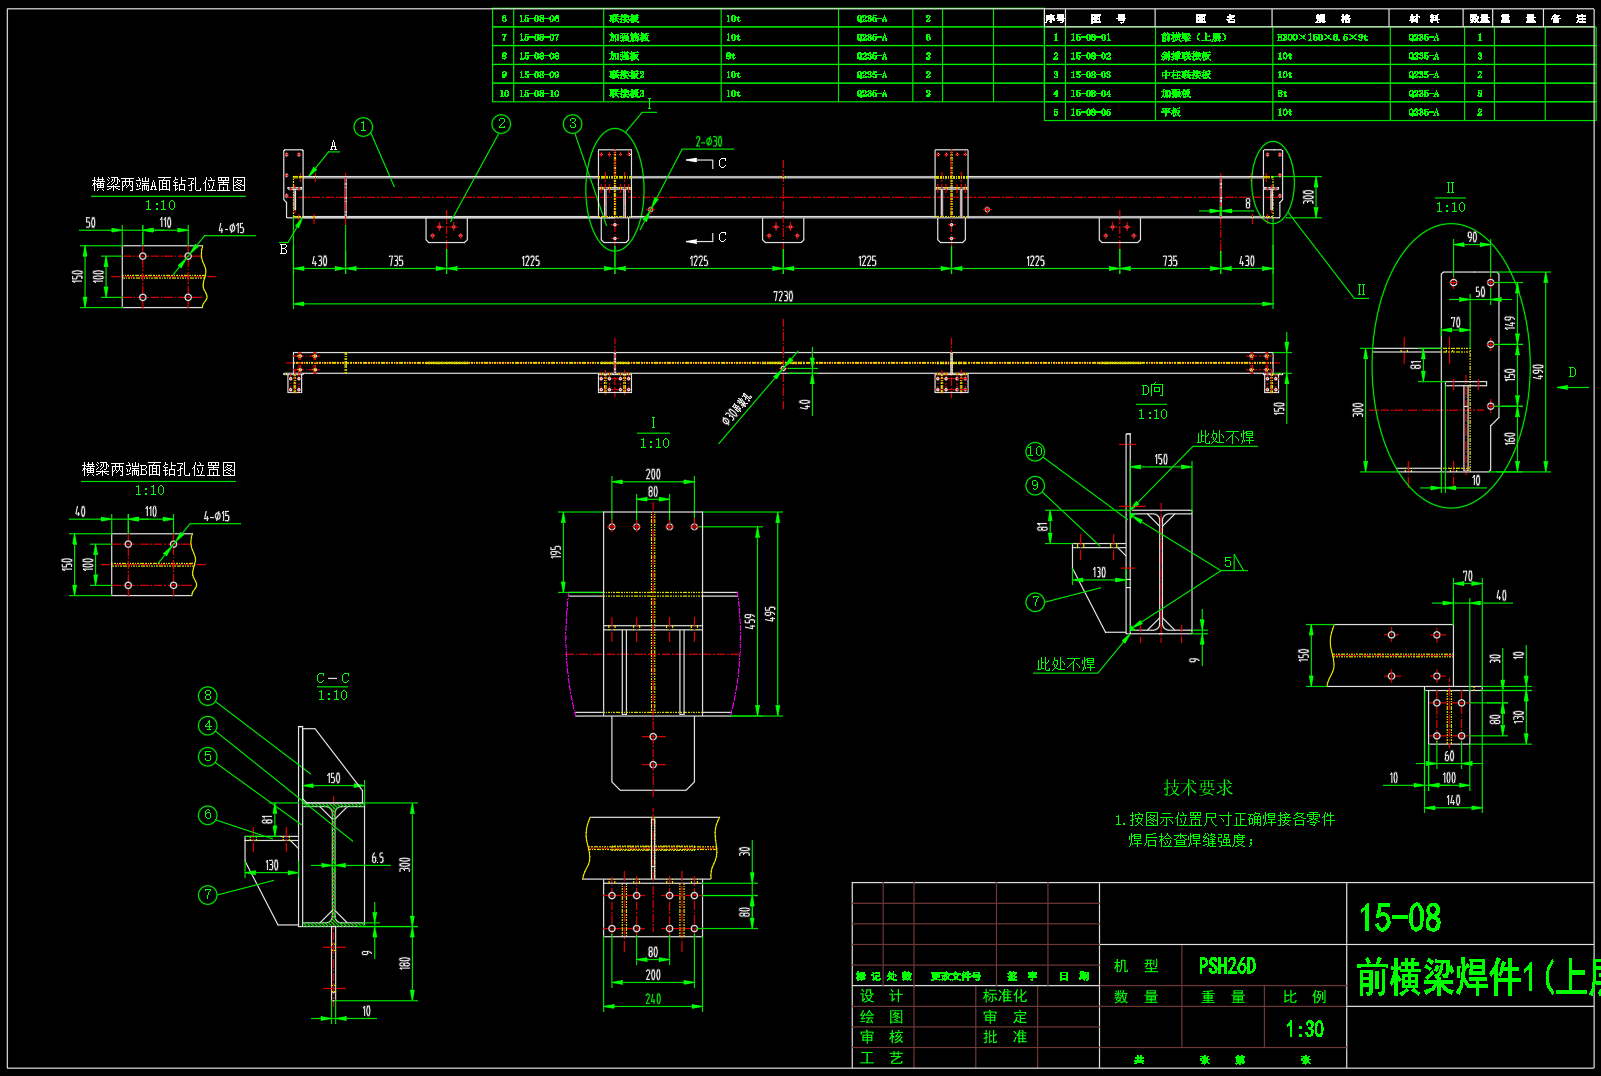Click part balloon 6 in C-C section
This screenshot has width=1601, height=1076.
(208, 815)
